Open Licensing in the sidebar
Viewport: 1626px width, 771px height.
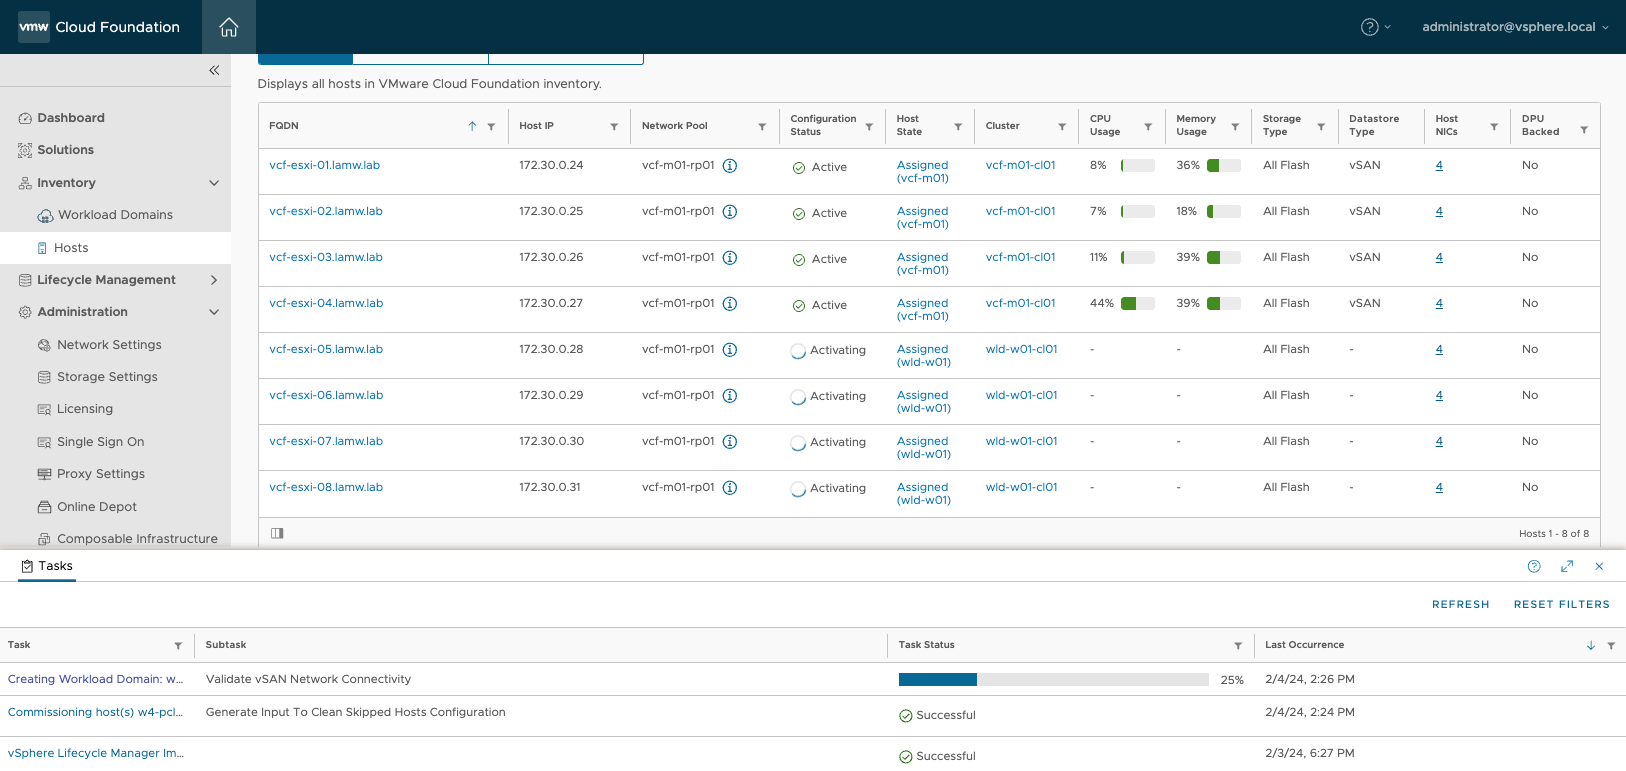pyautogui.click(x=85, y=409)
